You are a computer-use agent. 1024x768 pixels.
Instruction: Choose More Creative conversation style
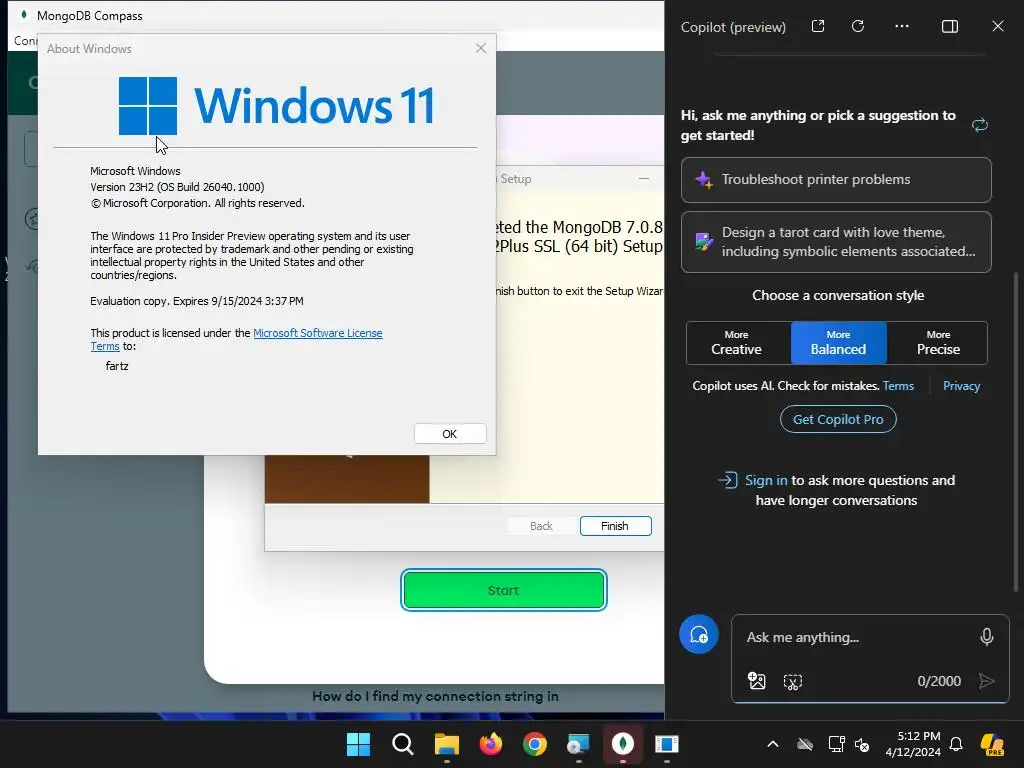pos(738,343)
